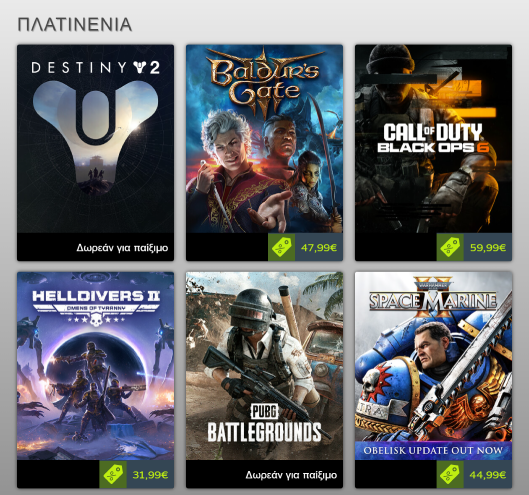
Task: Click the discount tag icon on Black Ops 6
Action: [x=450, y=247]
